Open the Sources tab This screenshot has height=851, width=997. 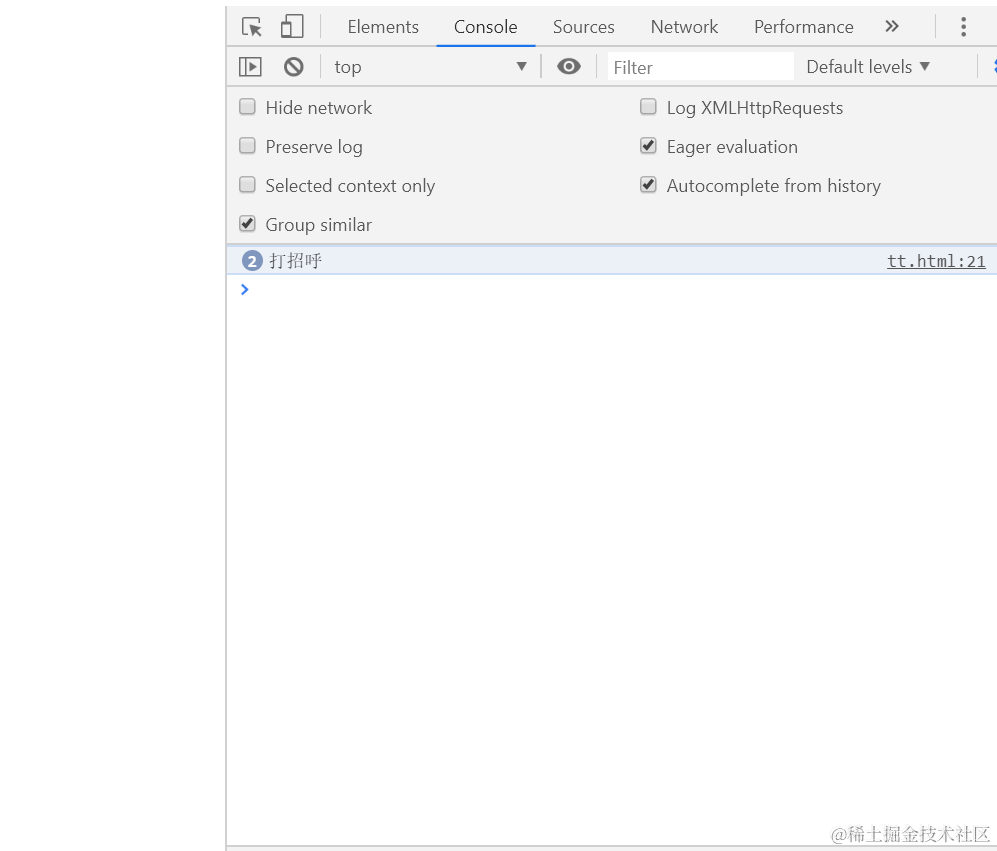583,27
